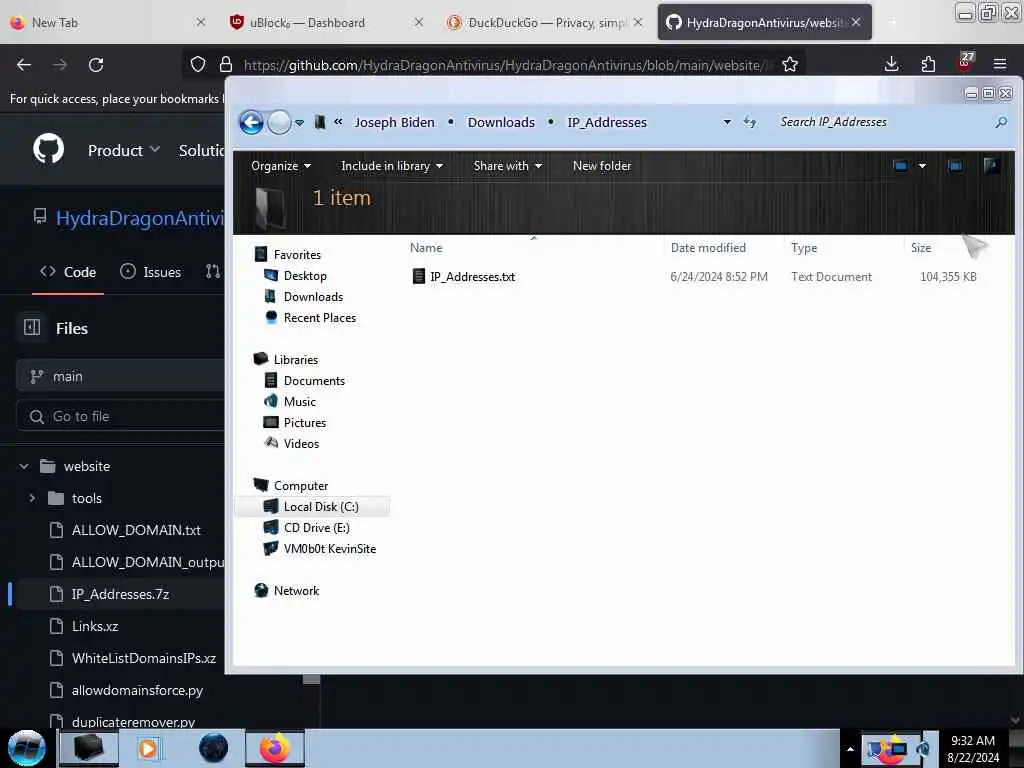The image size is (1024, 768).
Task: Collapse the website folder
Action: [24, 466]
